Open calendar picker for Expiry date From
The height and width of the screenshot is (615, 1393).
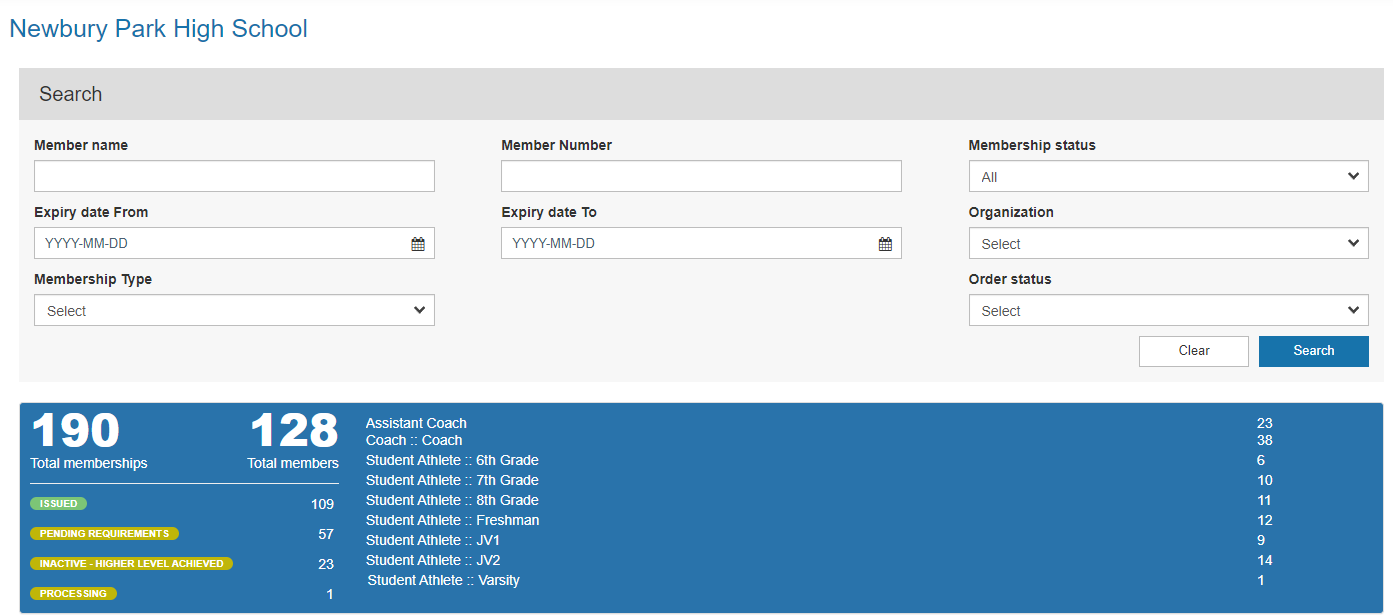pyautogui.click(x=418, y=244)
